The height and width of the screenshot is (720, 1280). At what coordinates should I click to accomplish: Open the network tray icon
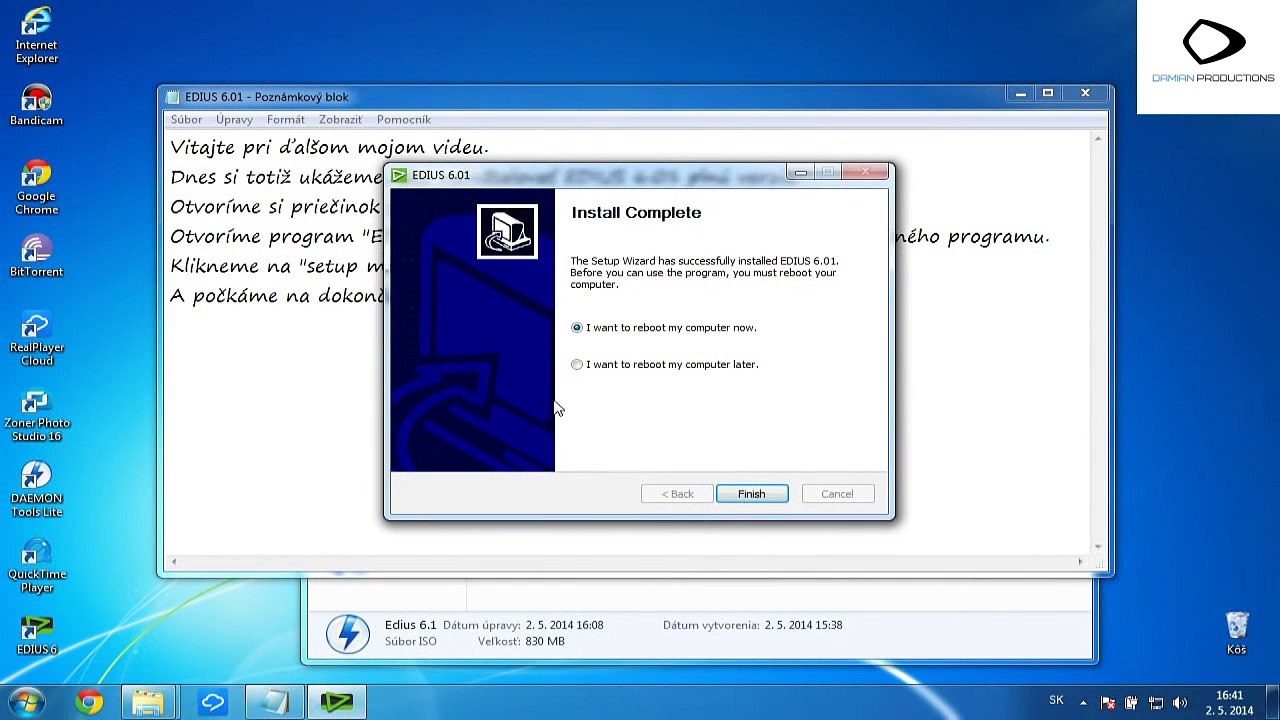[x=1155, y=703]
